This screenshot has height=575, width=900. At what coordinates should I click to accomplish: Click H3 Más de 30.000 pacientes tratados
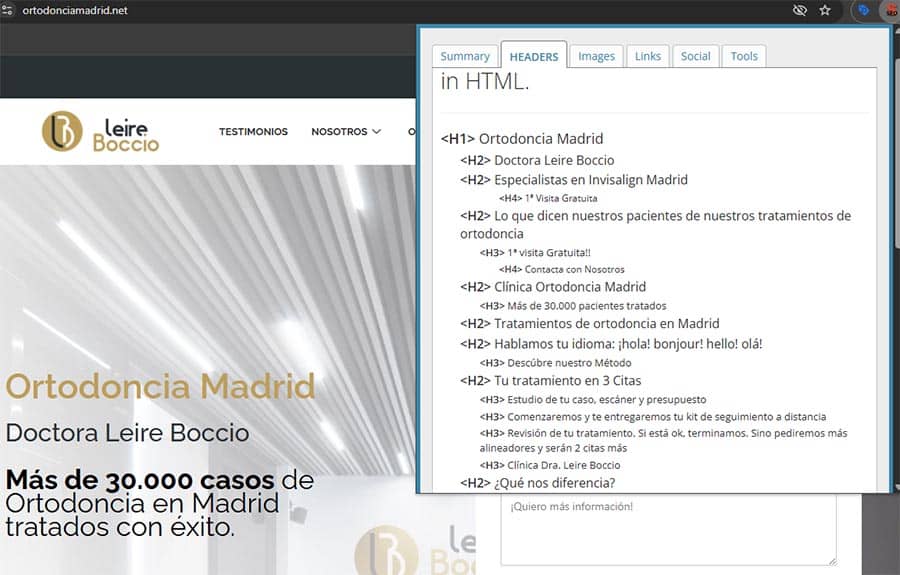(x=573, y=306)
